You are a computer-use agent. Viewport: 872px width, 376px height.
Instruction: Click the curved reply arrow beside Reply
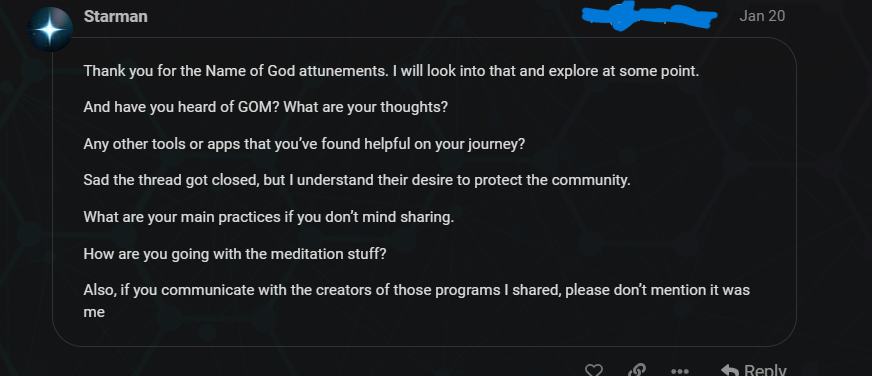pos(729,370)
